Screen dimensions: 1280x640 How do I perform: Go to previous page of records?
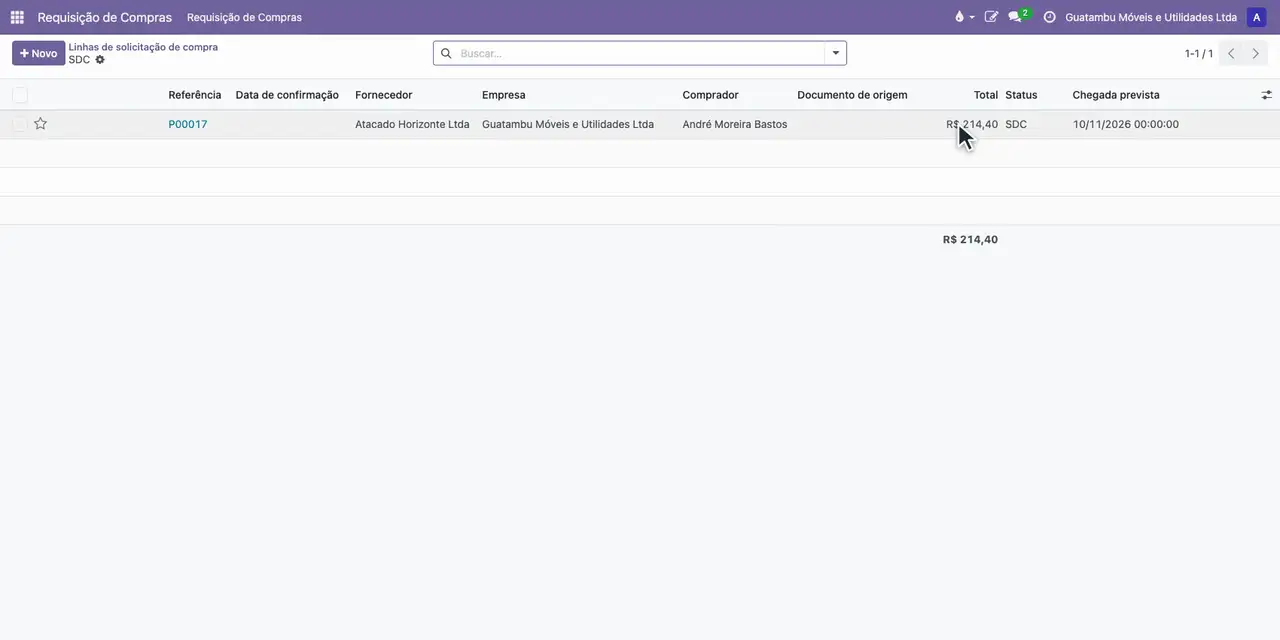click(1231, 54)
